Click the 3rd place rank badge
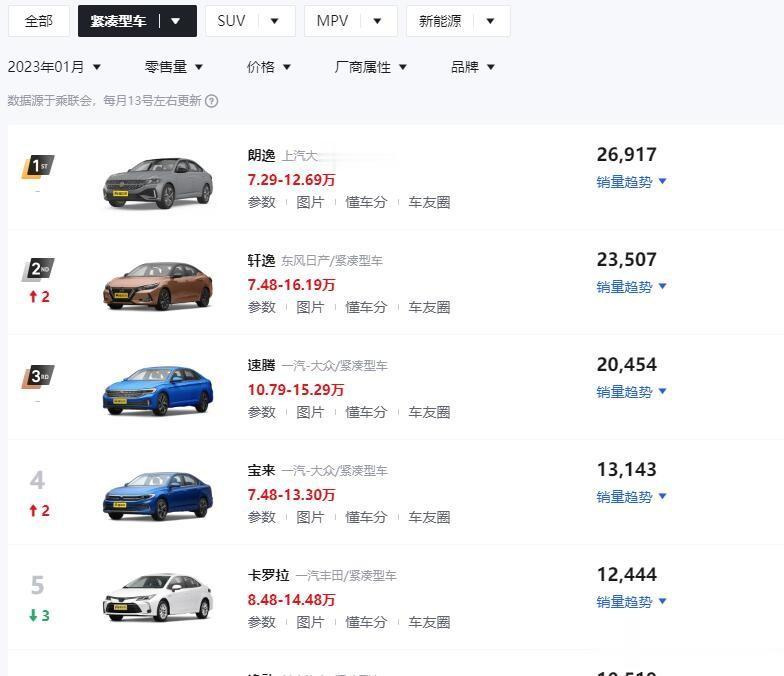 click(38, 377)
